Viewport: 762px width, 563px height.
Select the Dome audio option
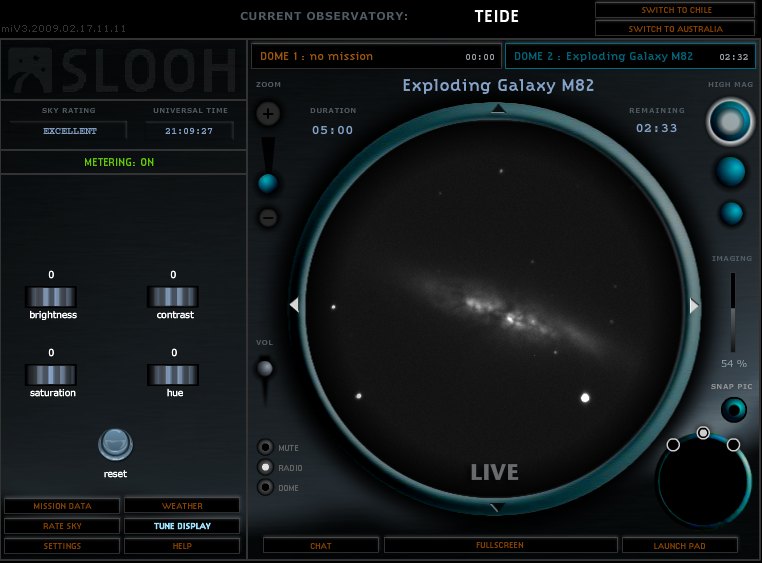(x=265, y=487)
